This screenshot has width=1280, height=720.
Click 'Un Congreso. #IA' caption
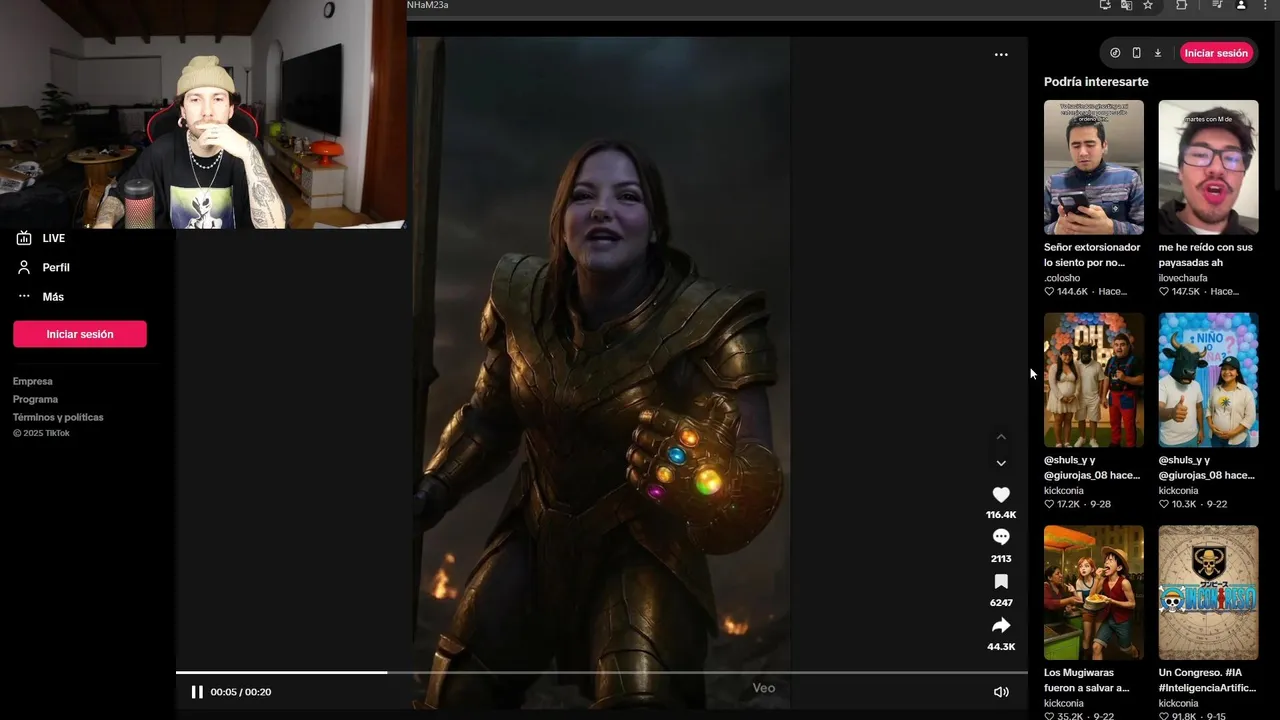(x=1206, y=681)
